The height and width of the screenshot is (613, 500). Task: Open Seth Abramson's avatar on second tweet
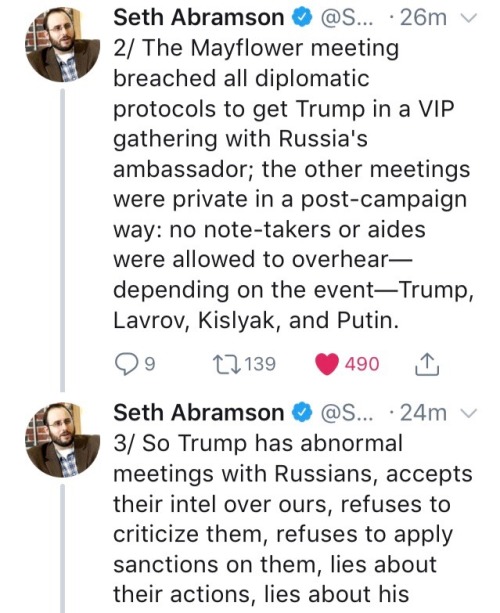pyautogui.click(x=63, y=440)
